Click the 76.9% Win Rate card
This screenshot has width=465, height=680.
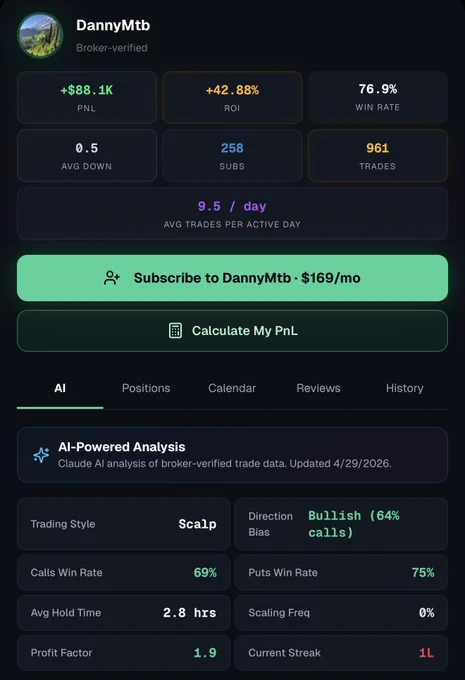[x=378, y=98]
